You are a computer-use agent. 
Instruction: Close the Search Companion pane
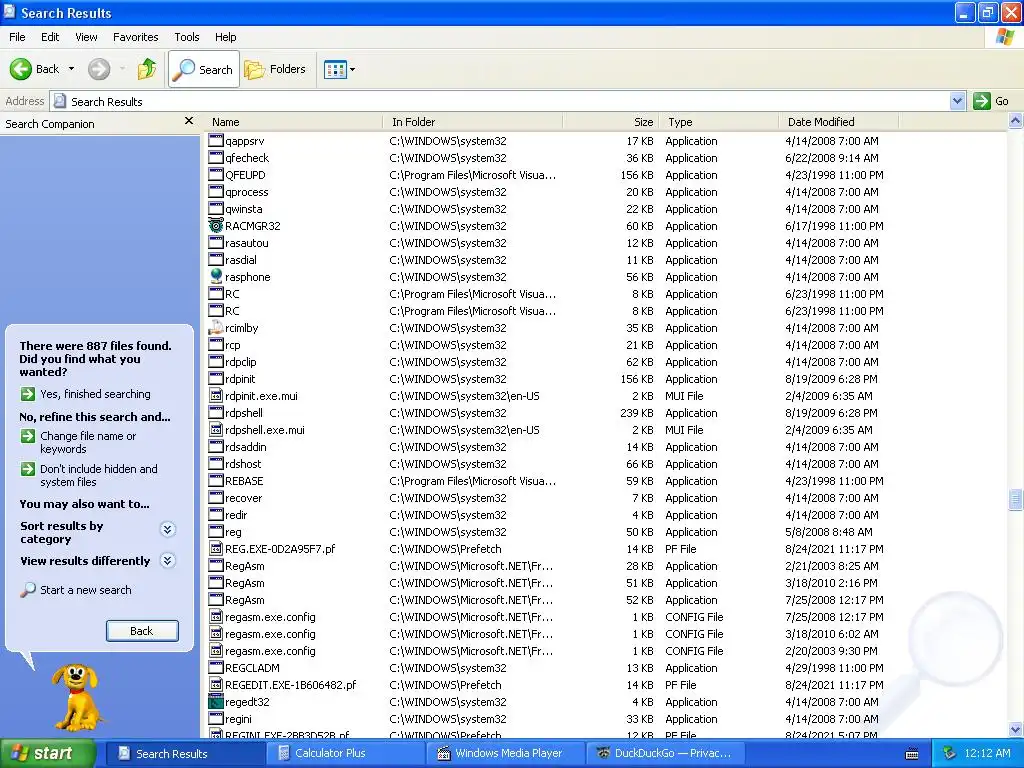[x=189, y=121]
